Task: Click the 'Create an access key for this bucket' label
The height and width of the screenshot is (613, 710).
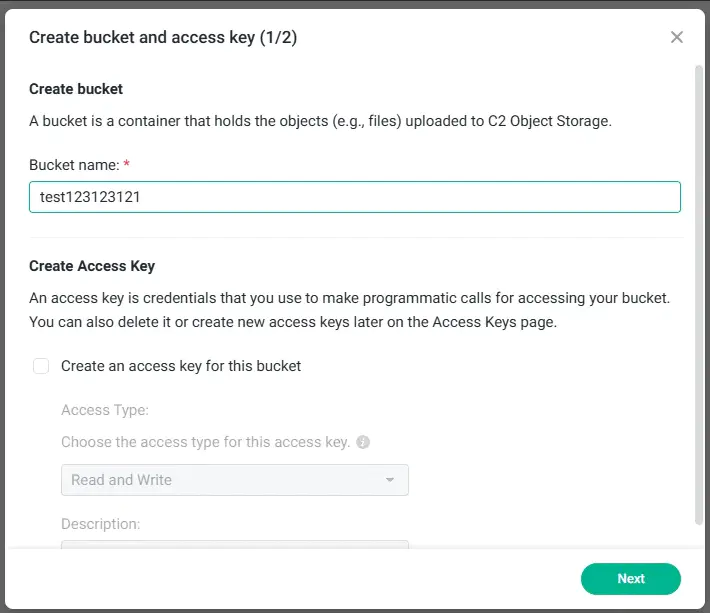Action: click(181, 366)
